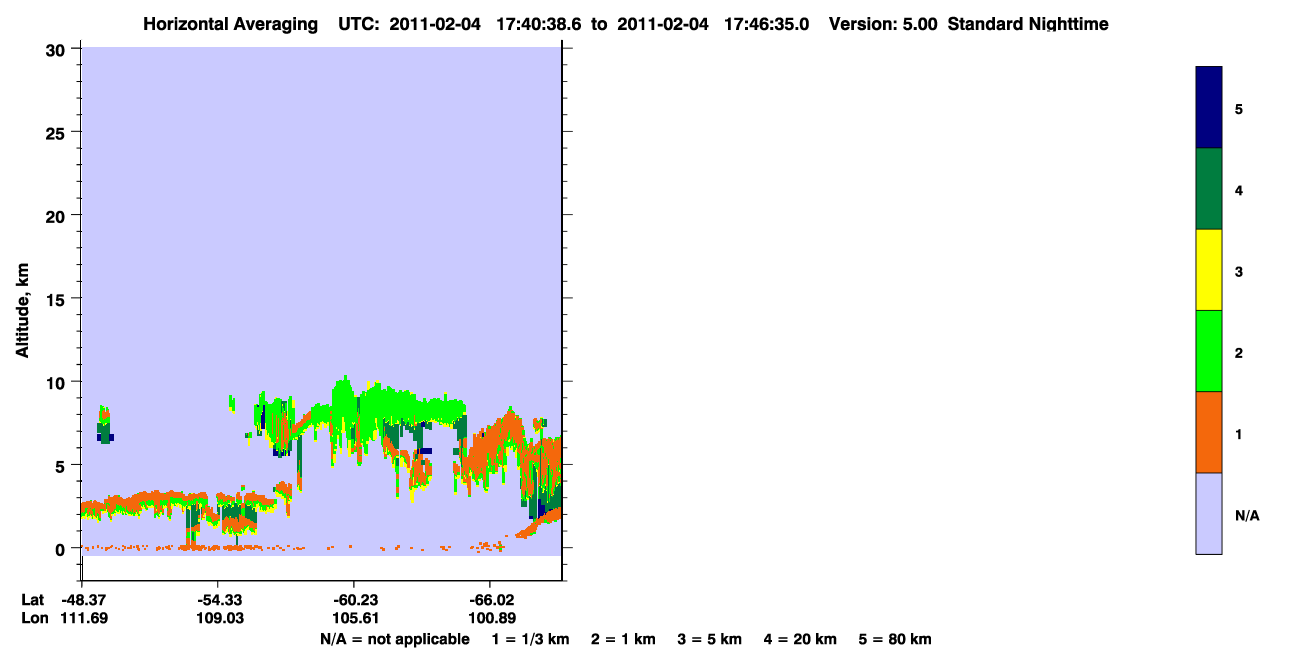Click the longitude value 105.61

(354, 618)
